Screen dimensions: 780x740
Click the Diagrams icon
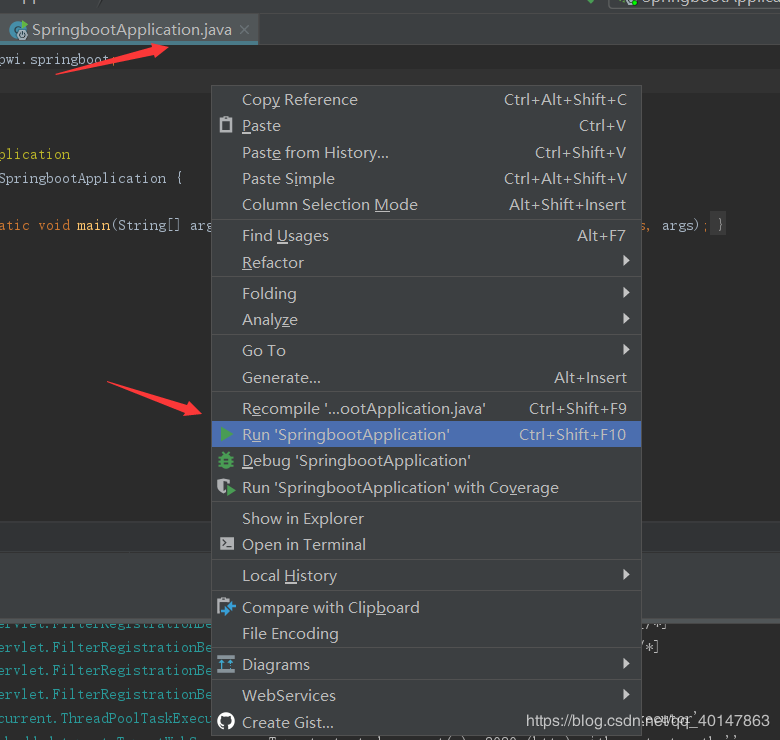pyautogui.click(x=226, y=665)
